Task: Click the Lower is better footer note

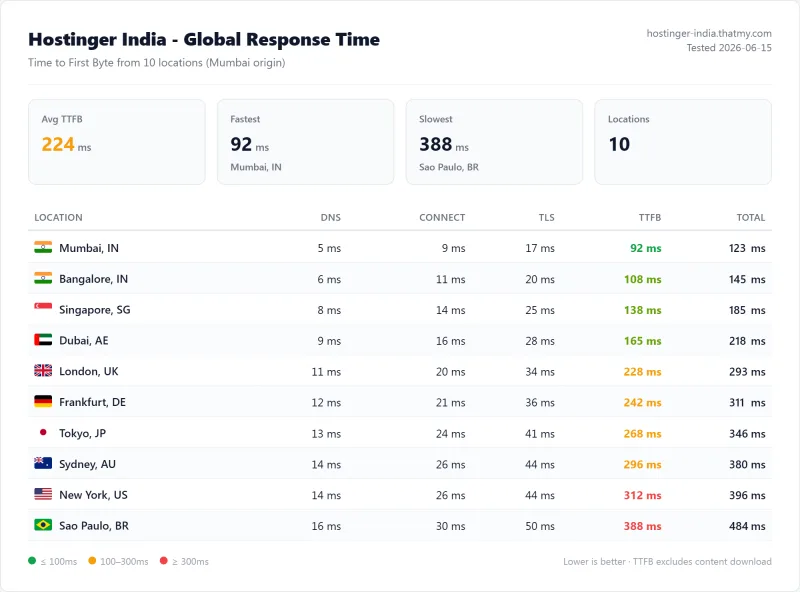Action: pos(667,561)
